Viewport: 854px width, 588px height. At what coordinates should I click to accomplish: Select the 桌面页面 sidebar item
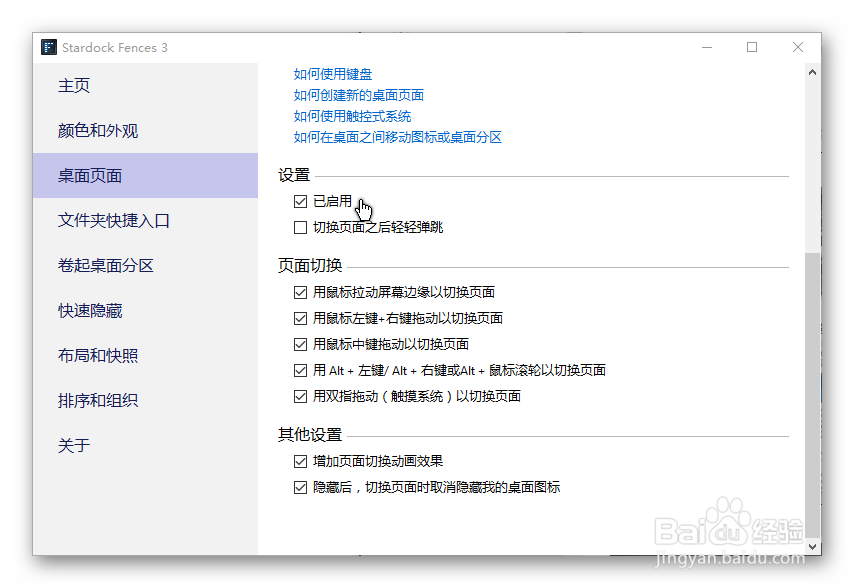click(145, 175)
